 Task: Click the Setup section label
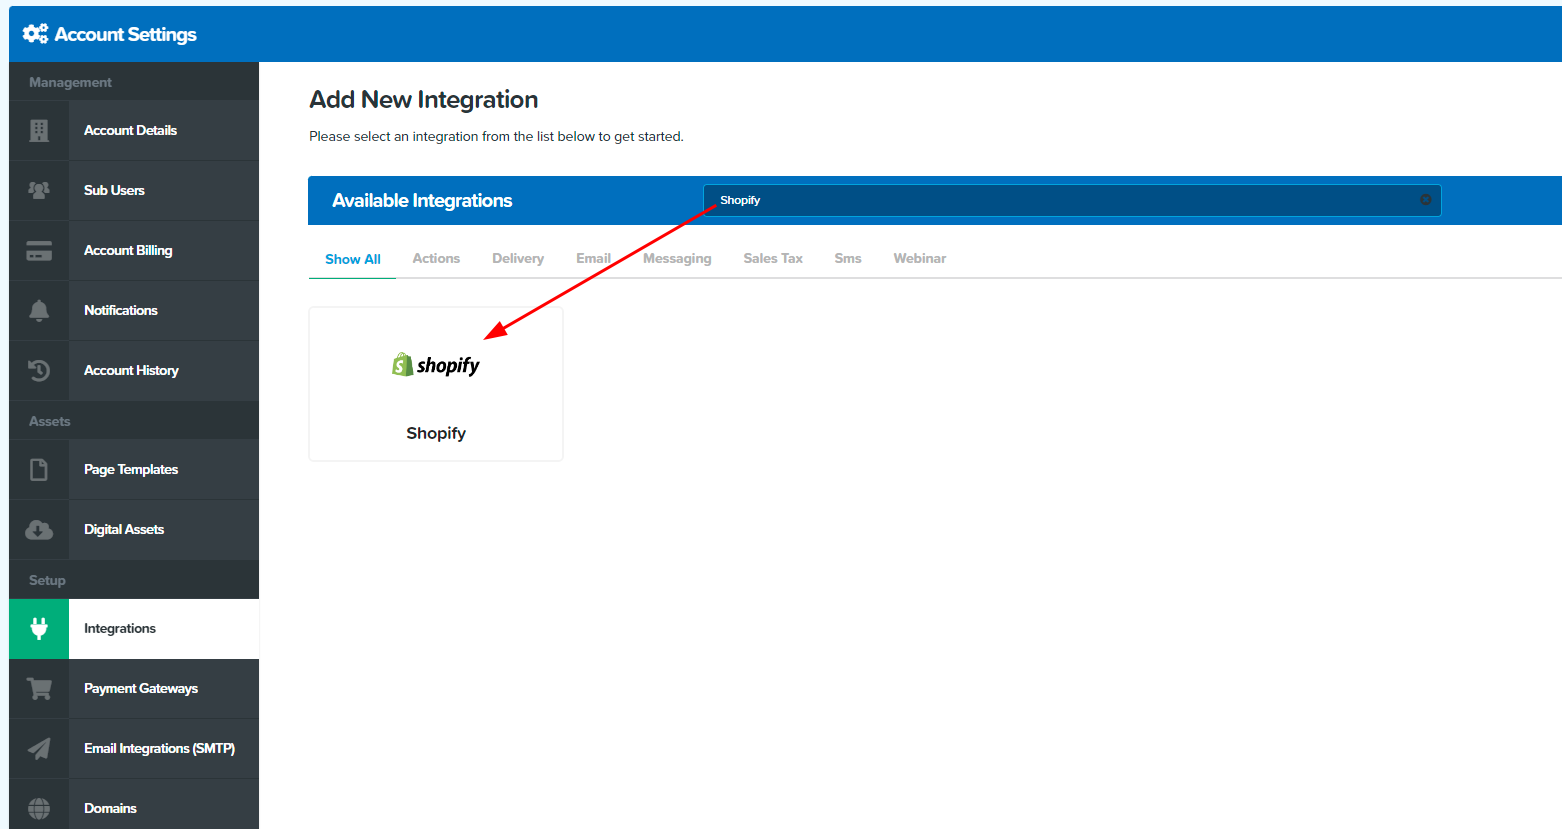click(47, 580)
